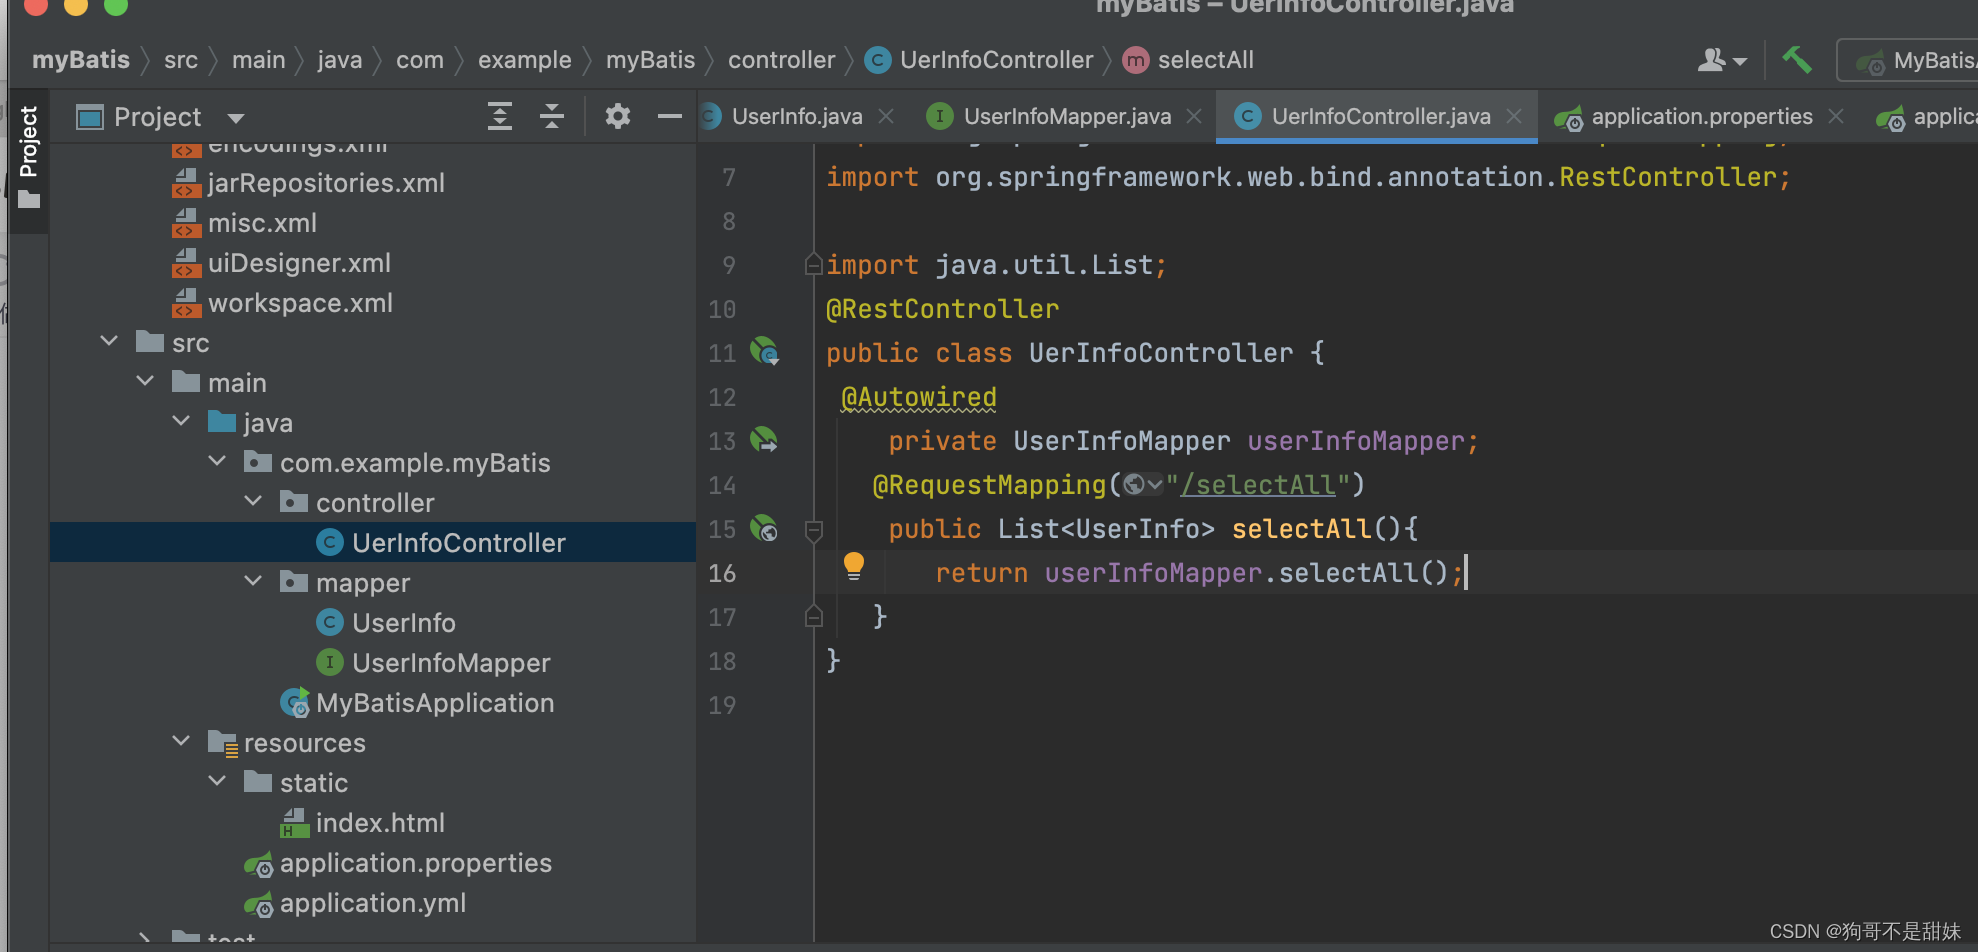This screenshot has width=1978, height=952.
Task: Click the Spring bean gutter icon on line 11
Action: click(765, 351)
